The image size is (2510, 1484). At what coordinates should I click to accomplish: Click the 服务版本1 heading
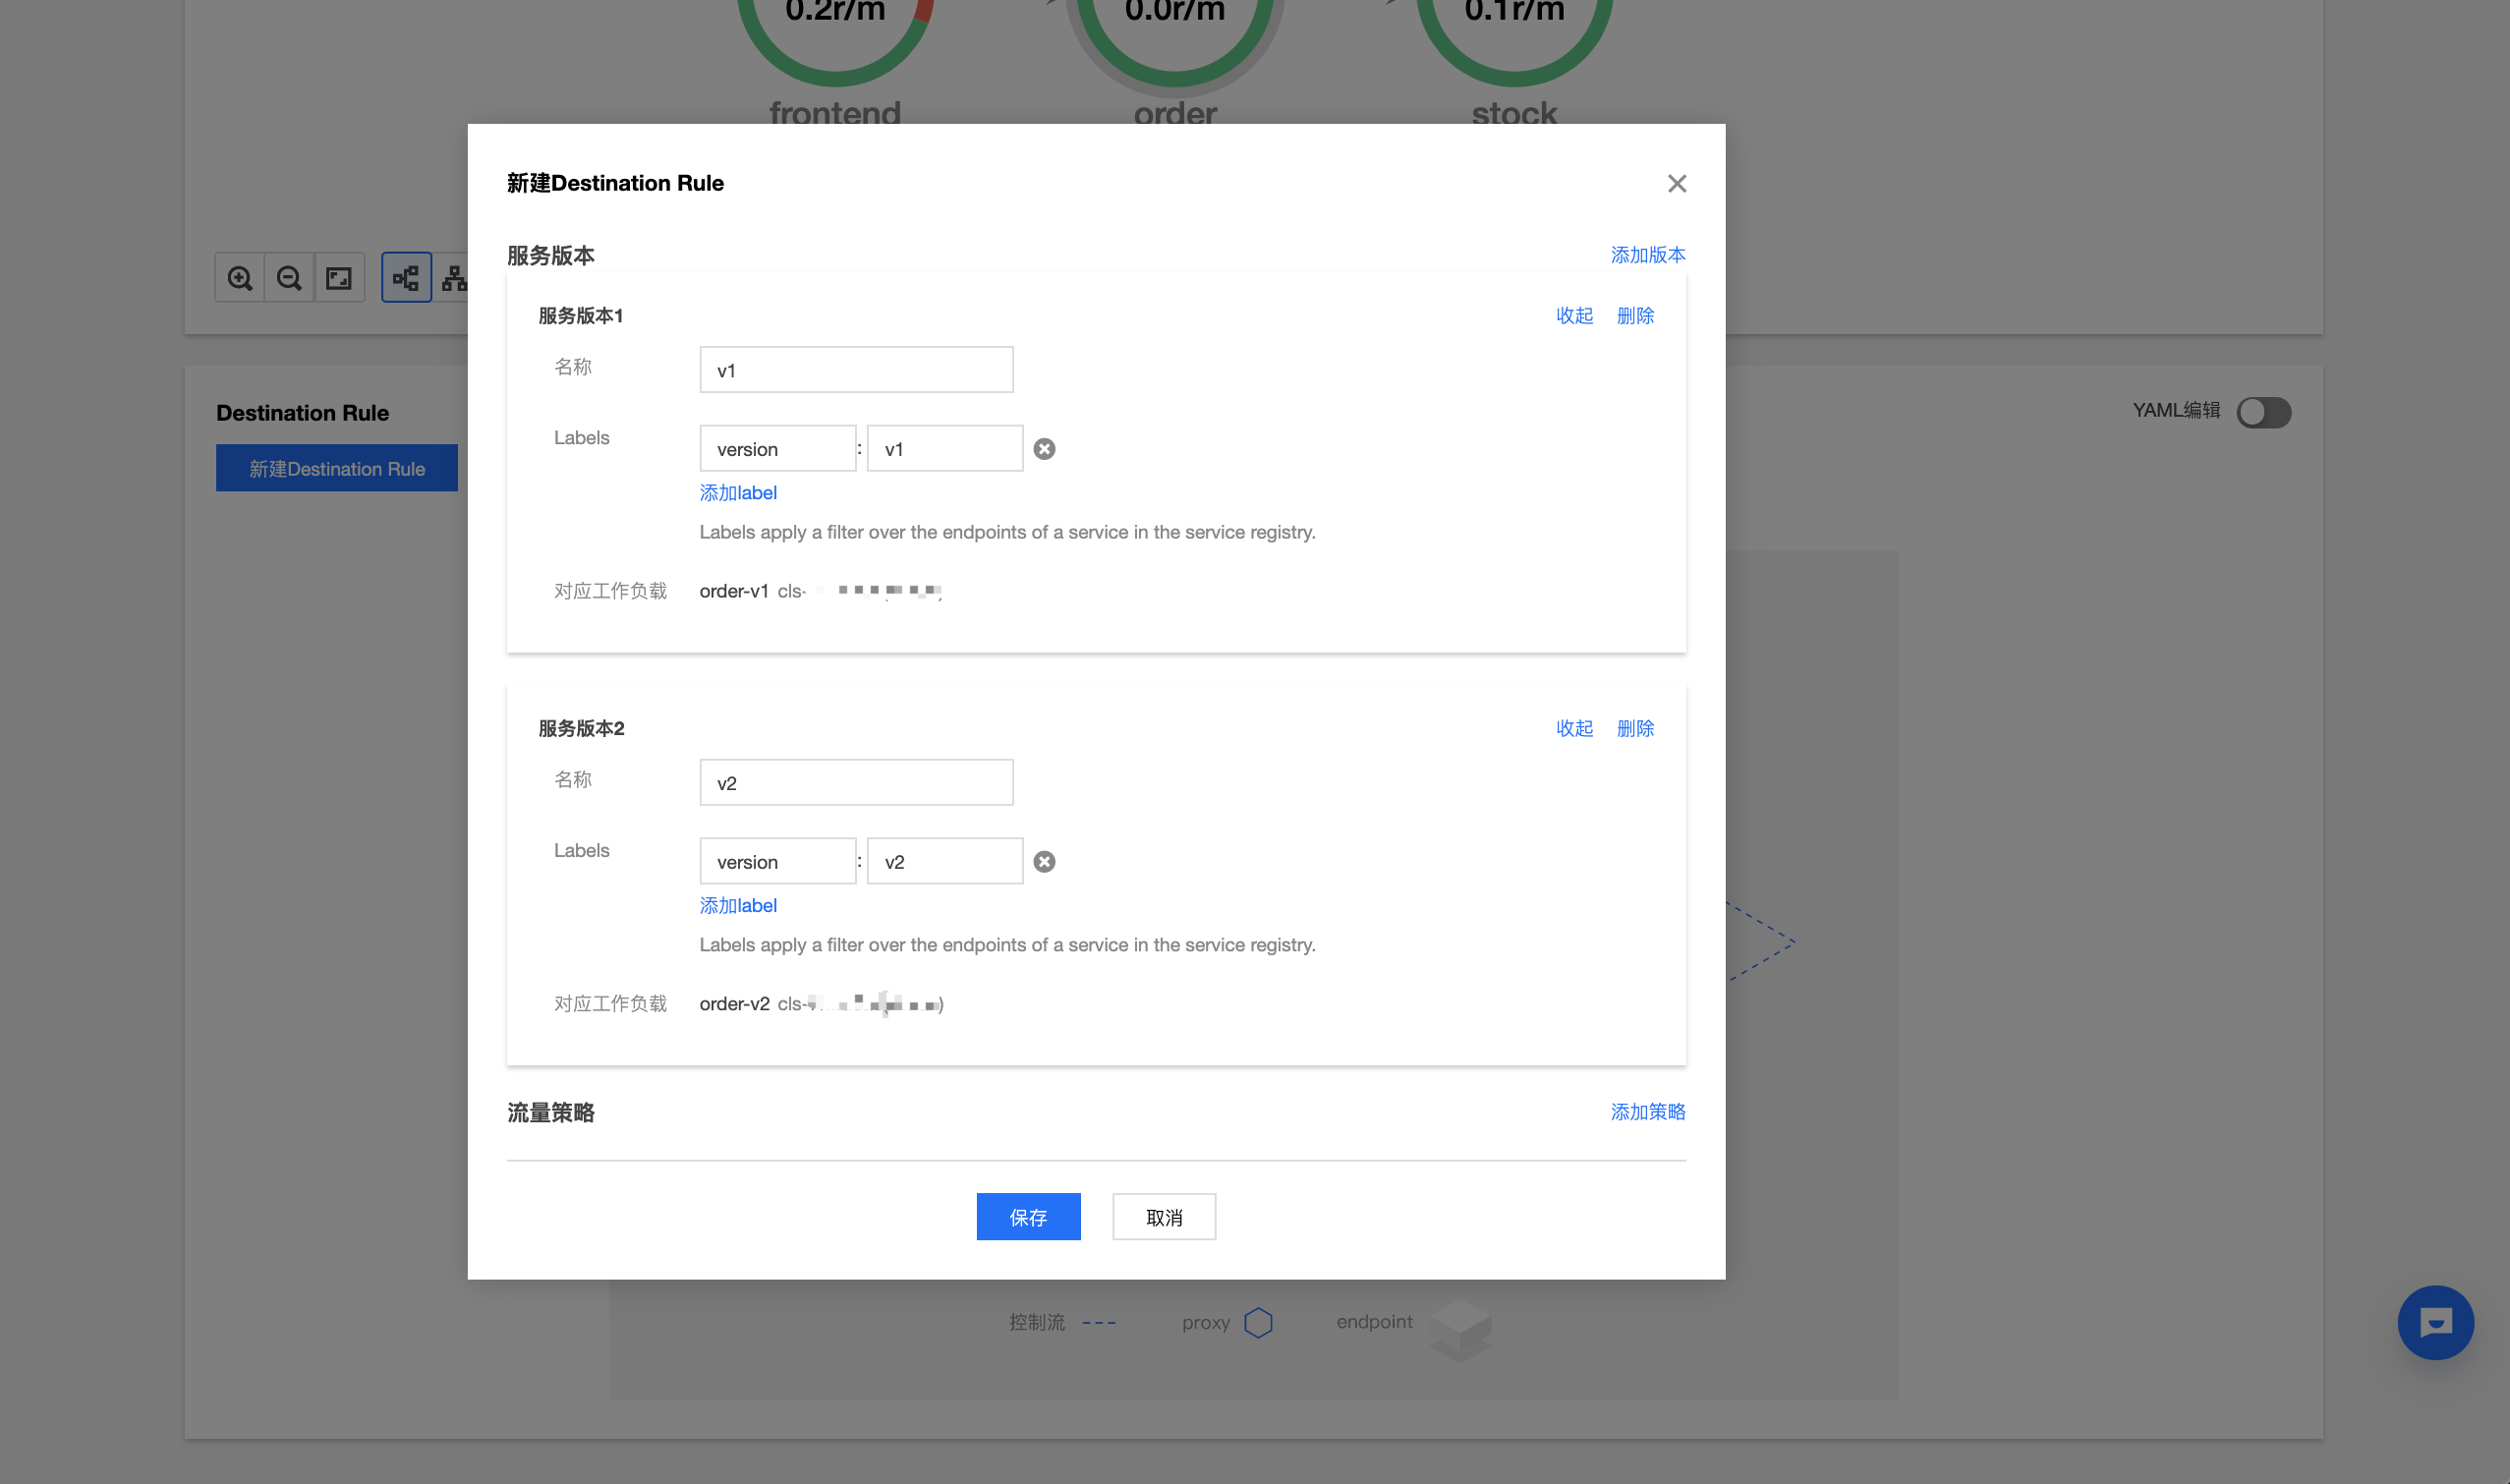580,316
